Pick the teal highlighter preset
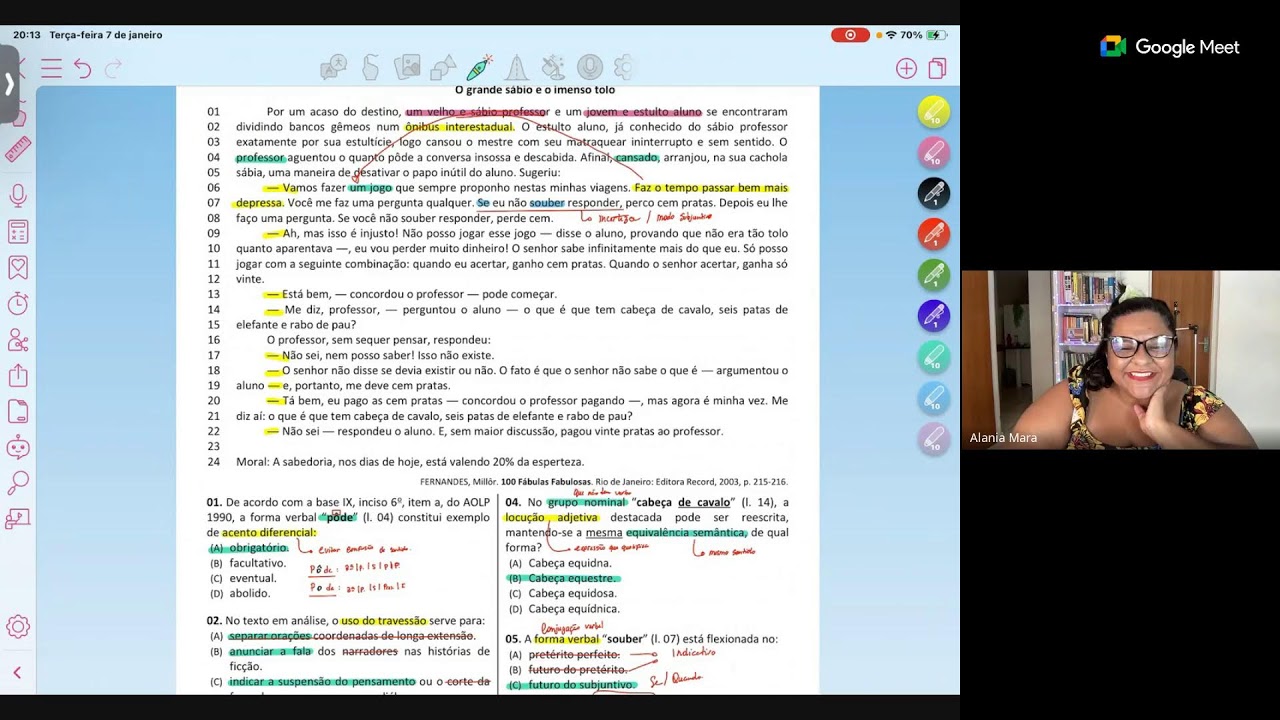 coord(934,357)
